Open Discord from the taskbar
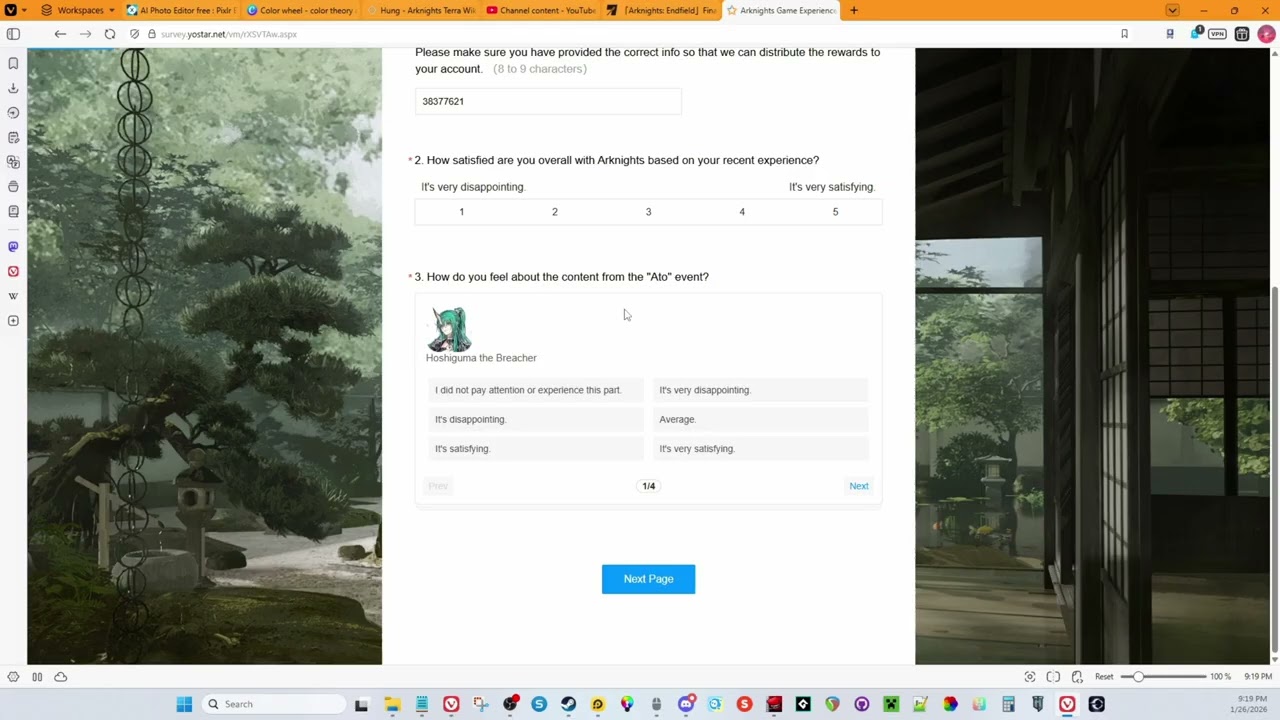1280x720 pixels. point(686,704)
